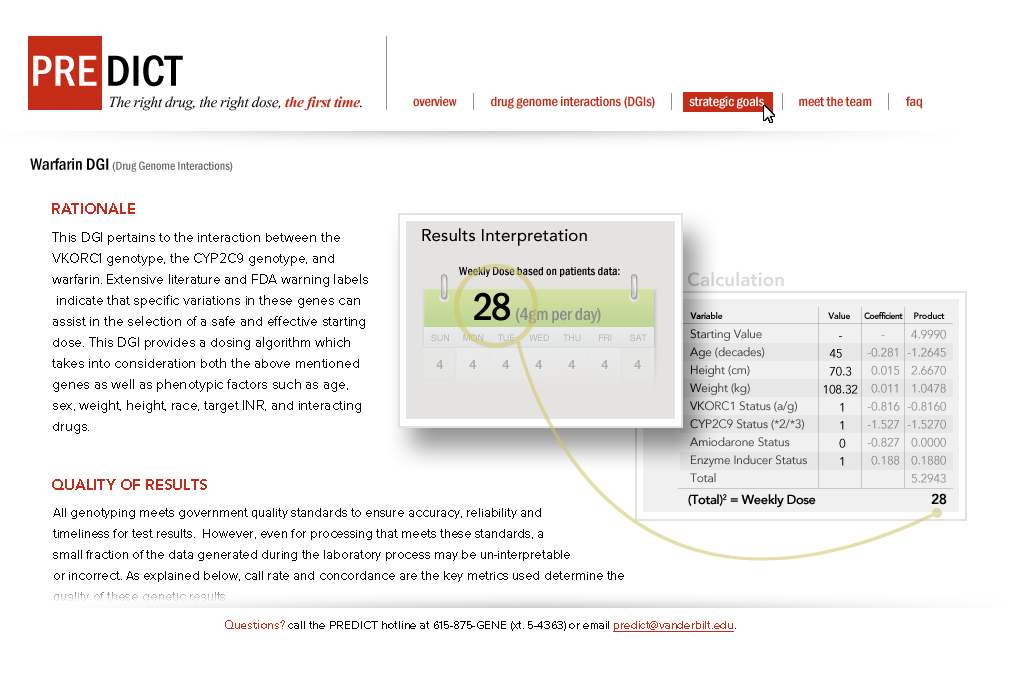Click the QUALITY OF RESULTS heading

click(129, 485)
